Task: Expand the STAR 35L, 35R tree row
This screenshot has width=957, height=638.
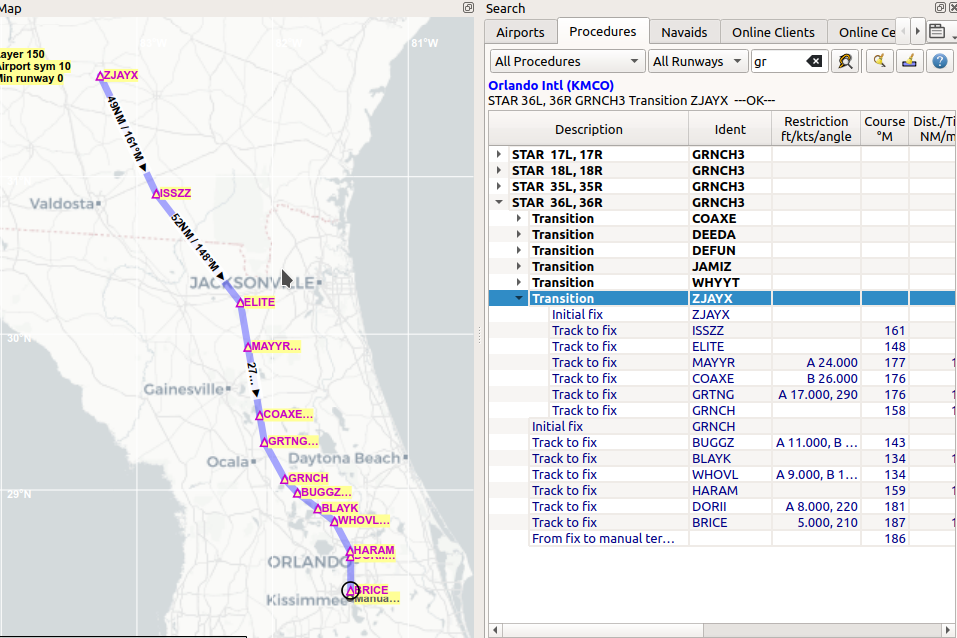Action: 499,186
